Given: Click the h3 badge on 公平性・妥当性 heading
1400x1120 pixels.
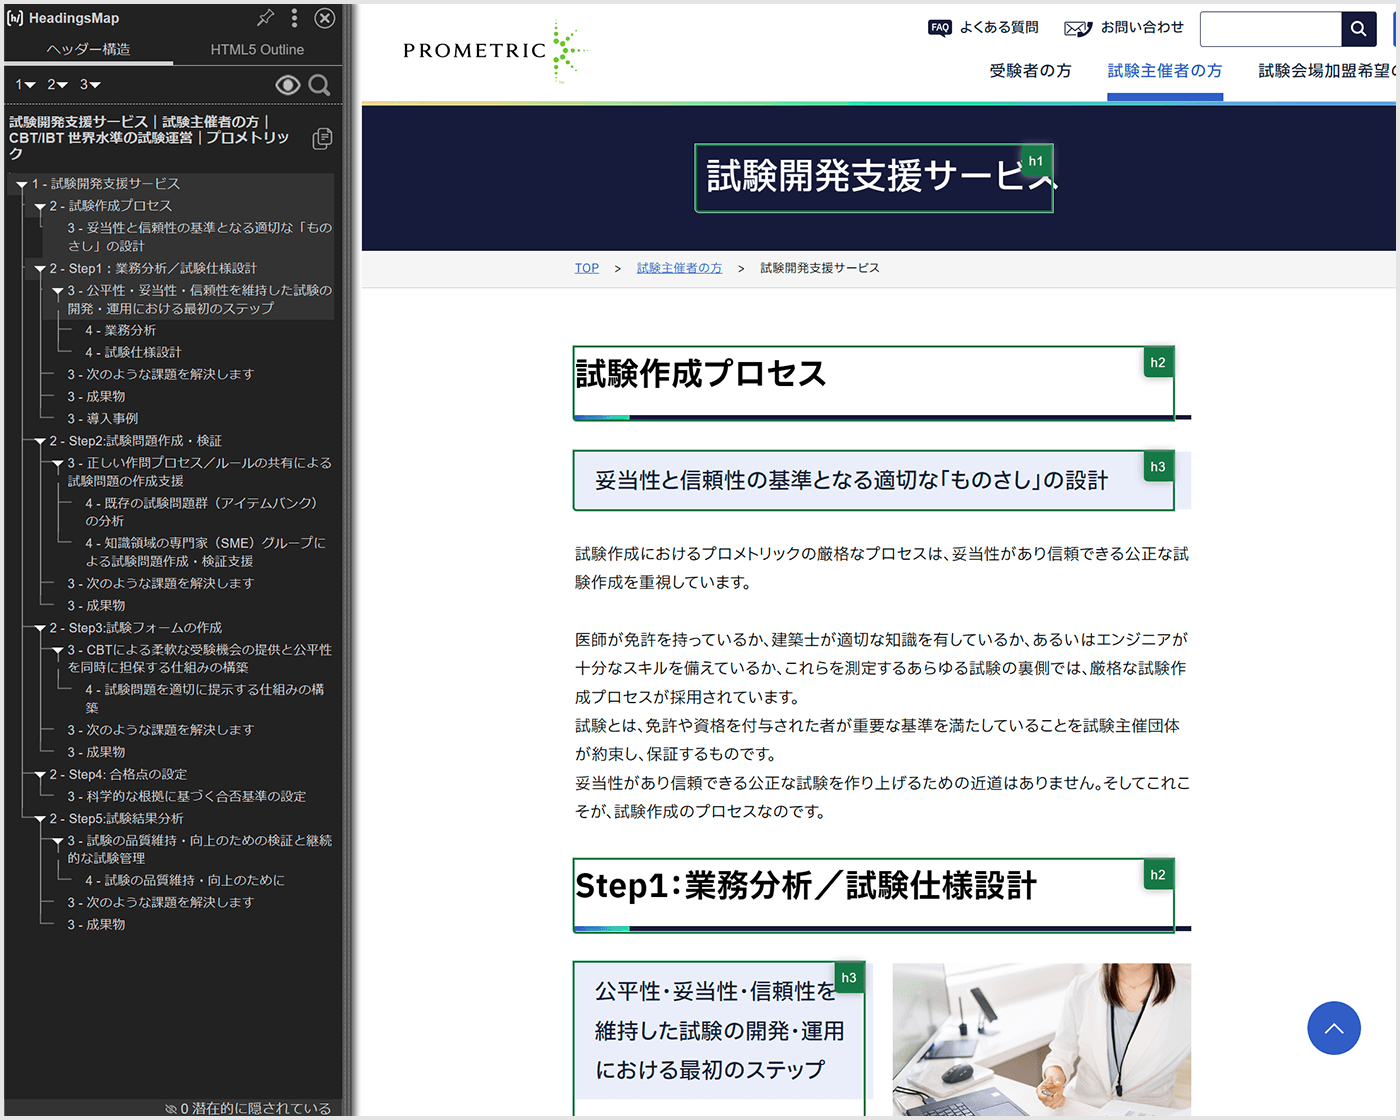Looking at the screenshot, I should click(x=849, y=978).
